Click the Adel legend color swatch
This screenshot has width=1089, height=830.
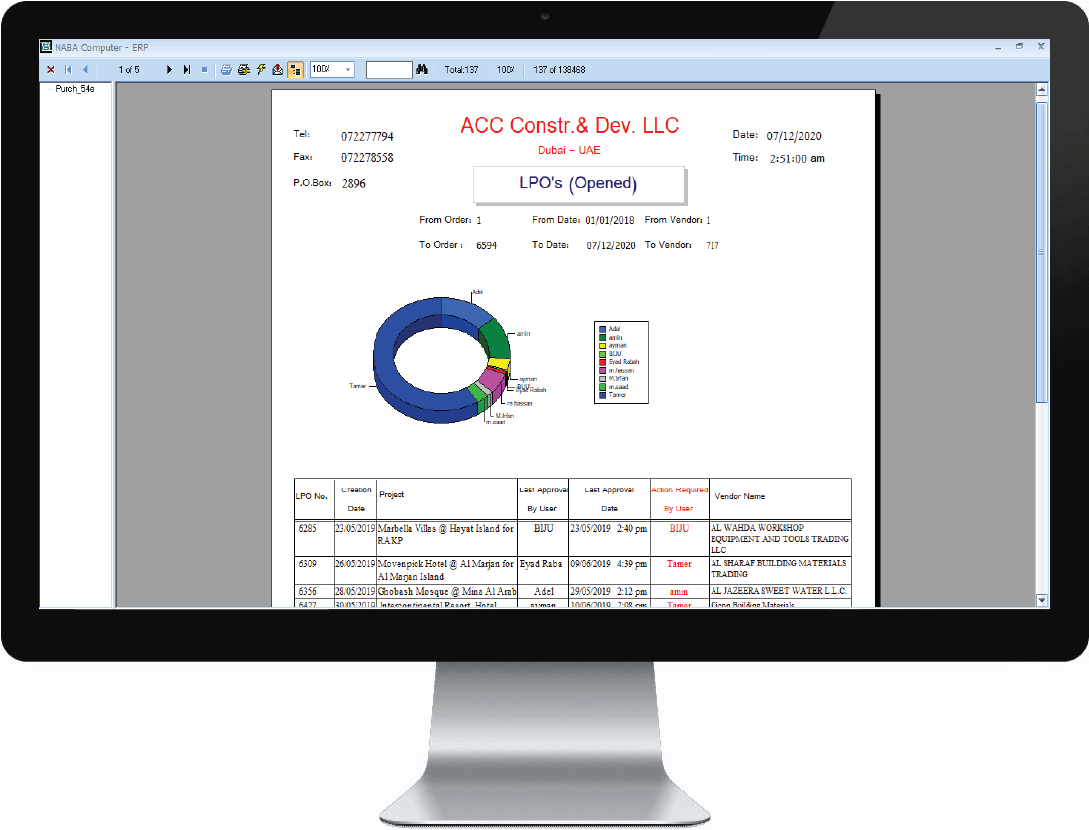coord(602,329)
